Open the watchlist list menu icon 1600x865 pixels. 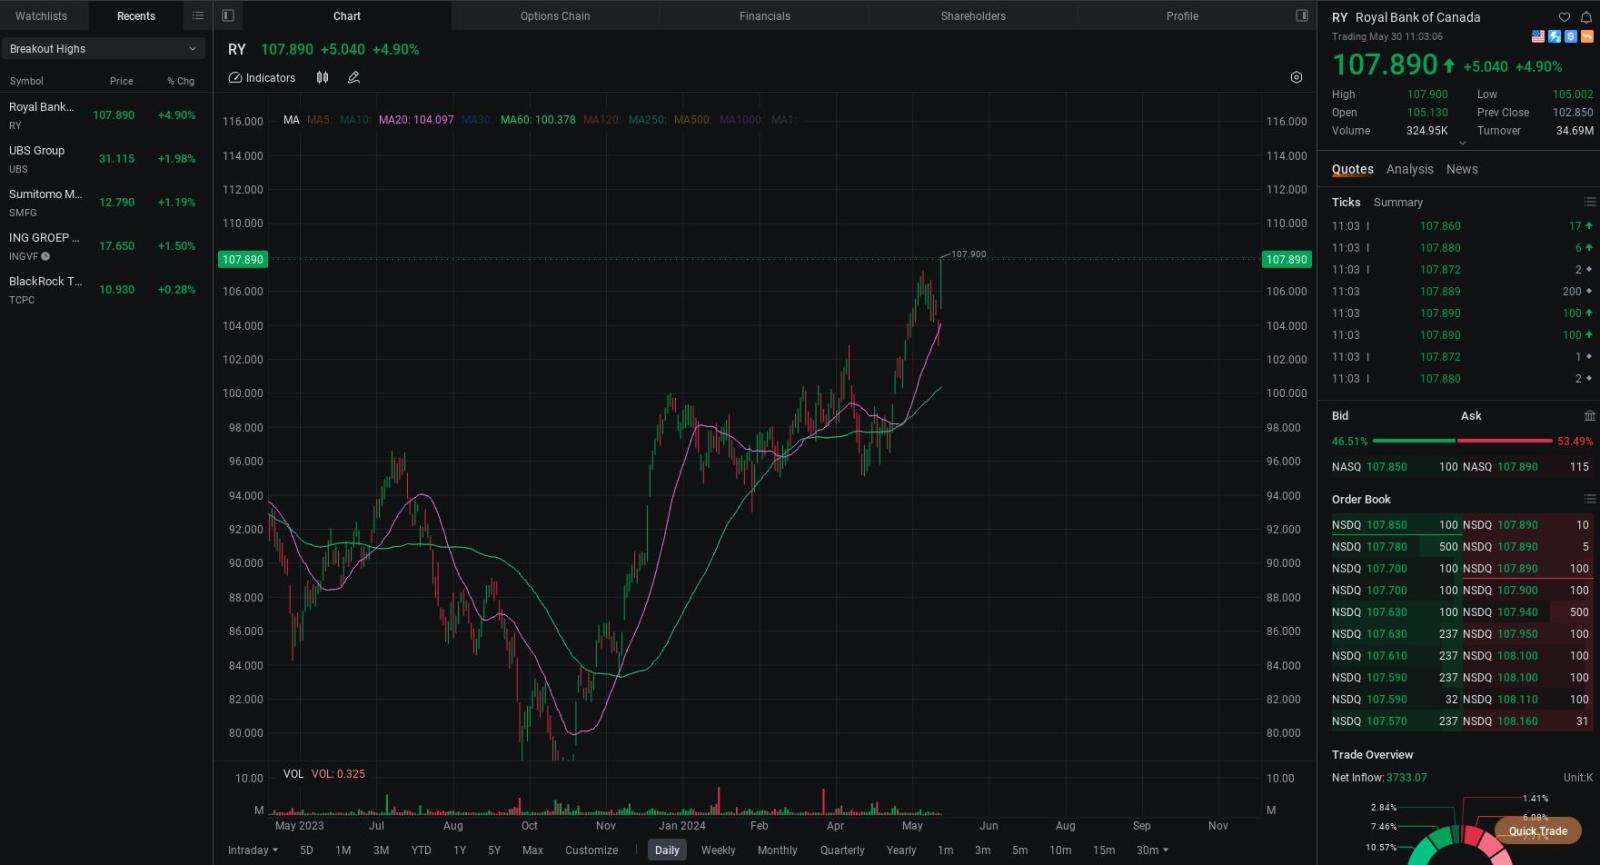(x=198, y=16)
